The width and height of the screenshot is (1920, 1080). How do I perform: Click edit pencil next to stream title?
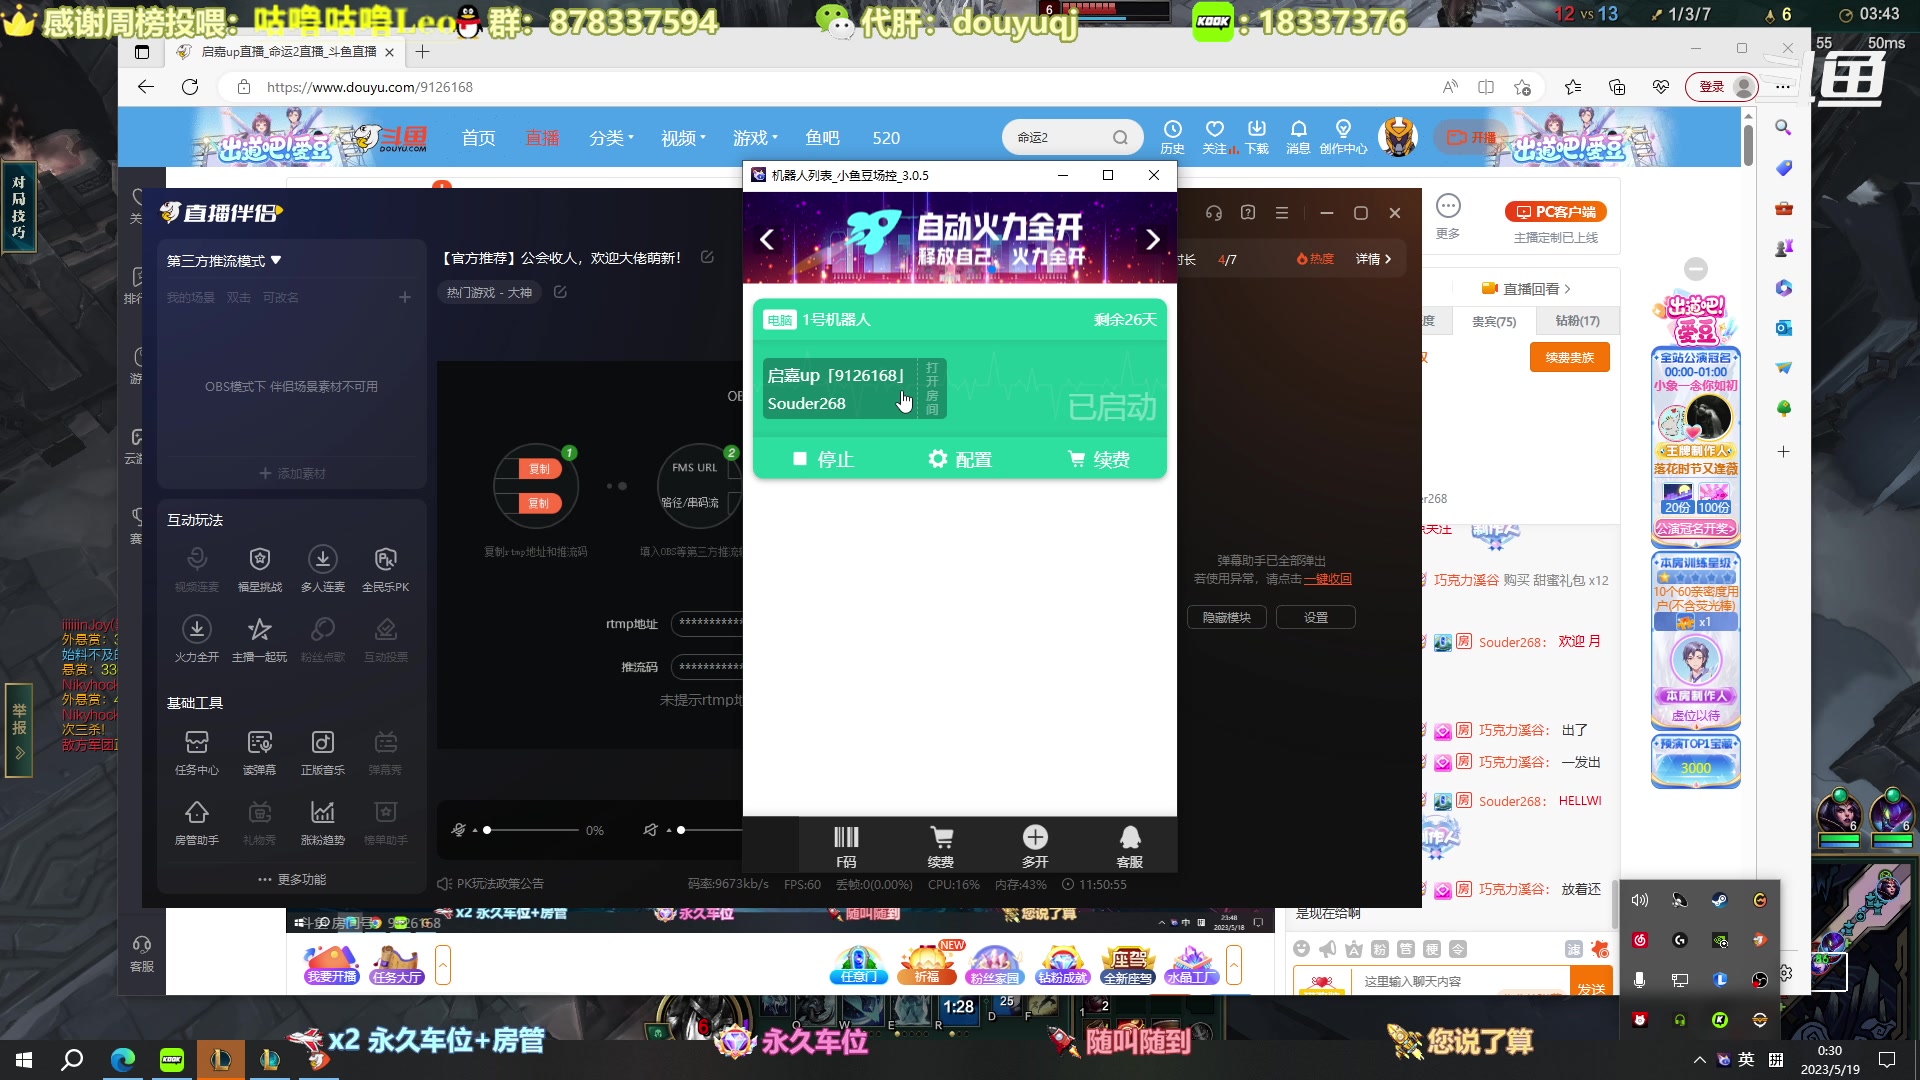click(708, 257)
